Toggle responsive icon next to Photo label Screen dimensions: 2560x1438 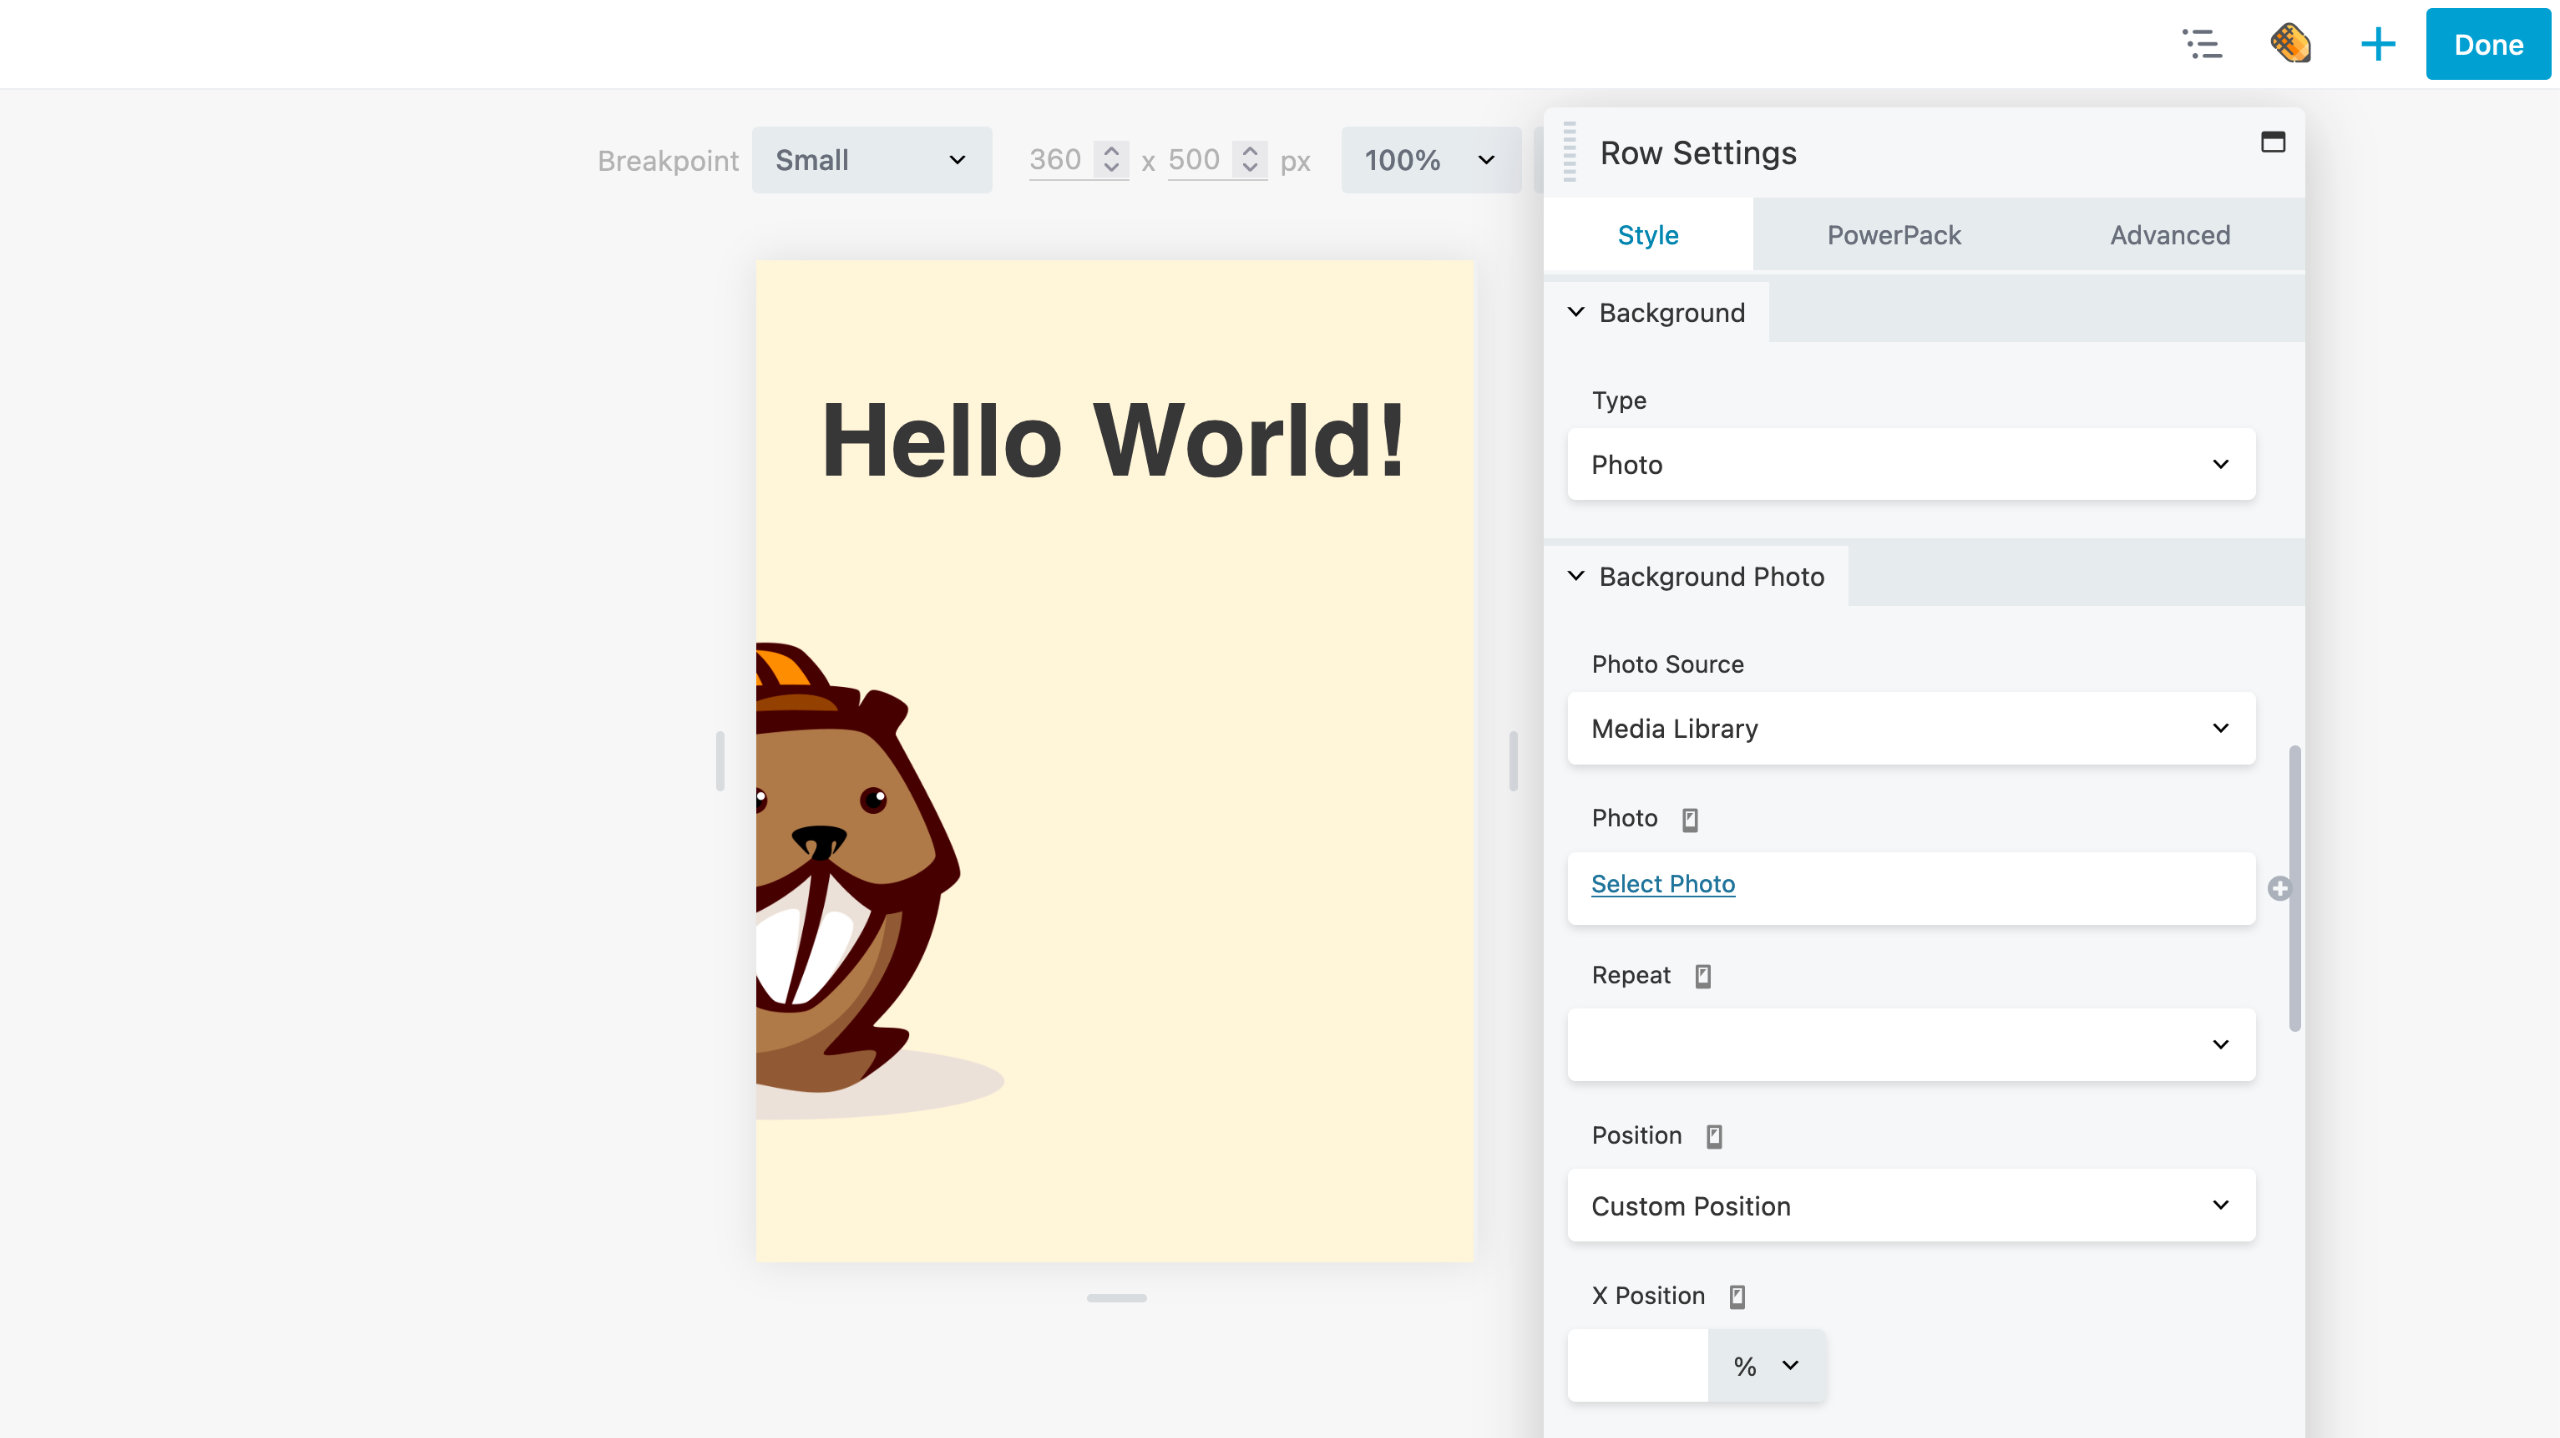click(x=1690, y=820)
